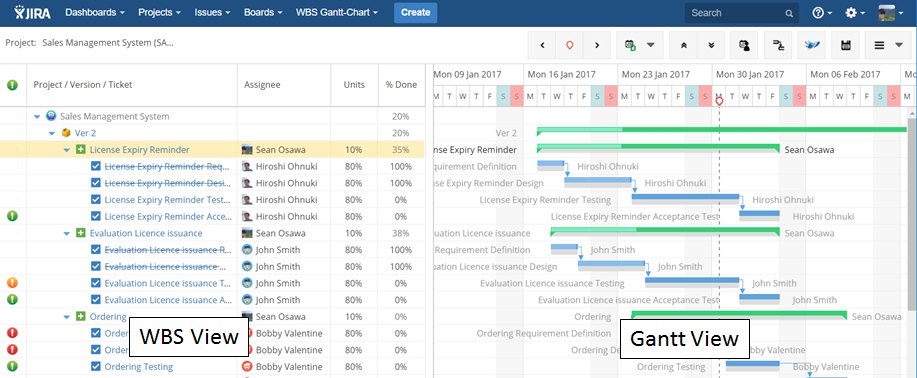This screenshot has width=917, height=378.
Task: Expand all rows with double down chevron
Action: [711, 45]
